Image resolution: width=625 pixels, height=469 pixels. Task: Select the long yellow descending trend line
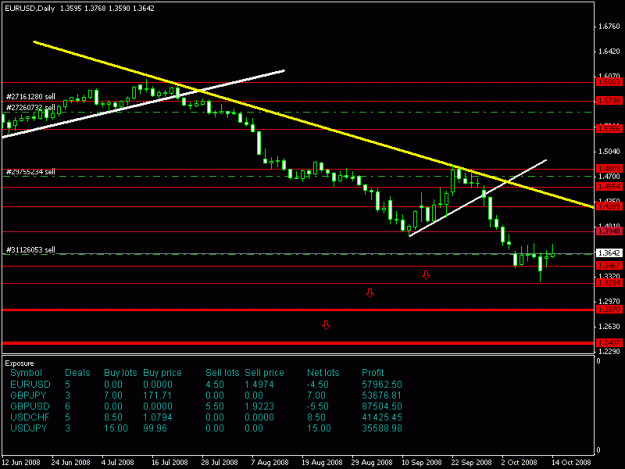pyautogui.click(x=314, y=124)
